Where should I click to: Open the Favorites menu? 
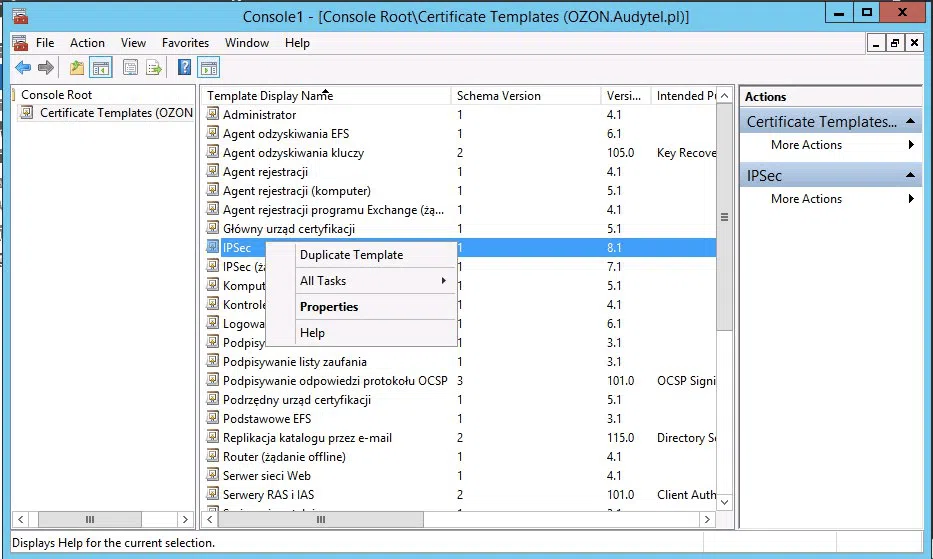point(185,43)
